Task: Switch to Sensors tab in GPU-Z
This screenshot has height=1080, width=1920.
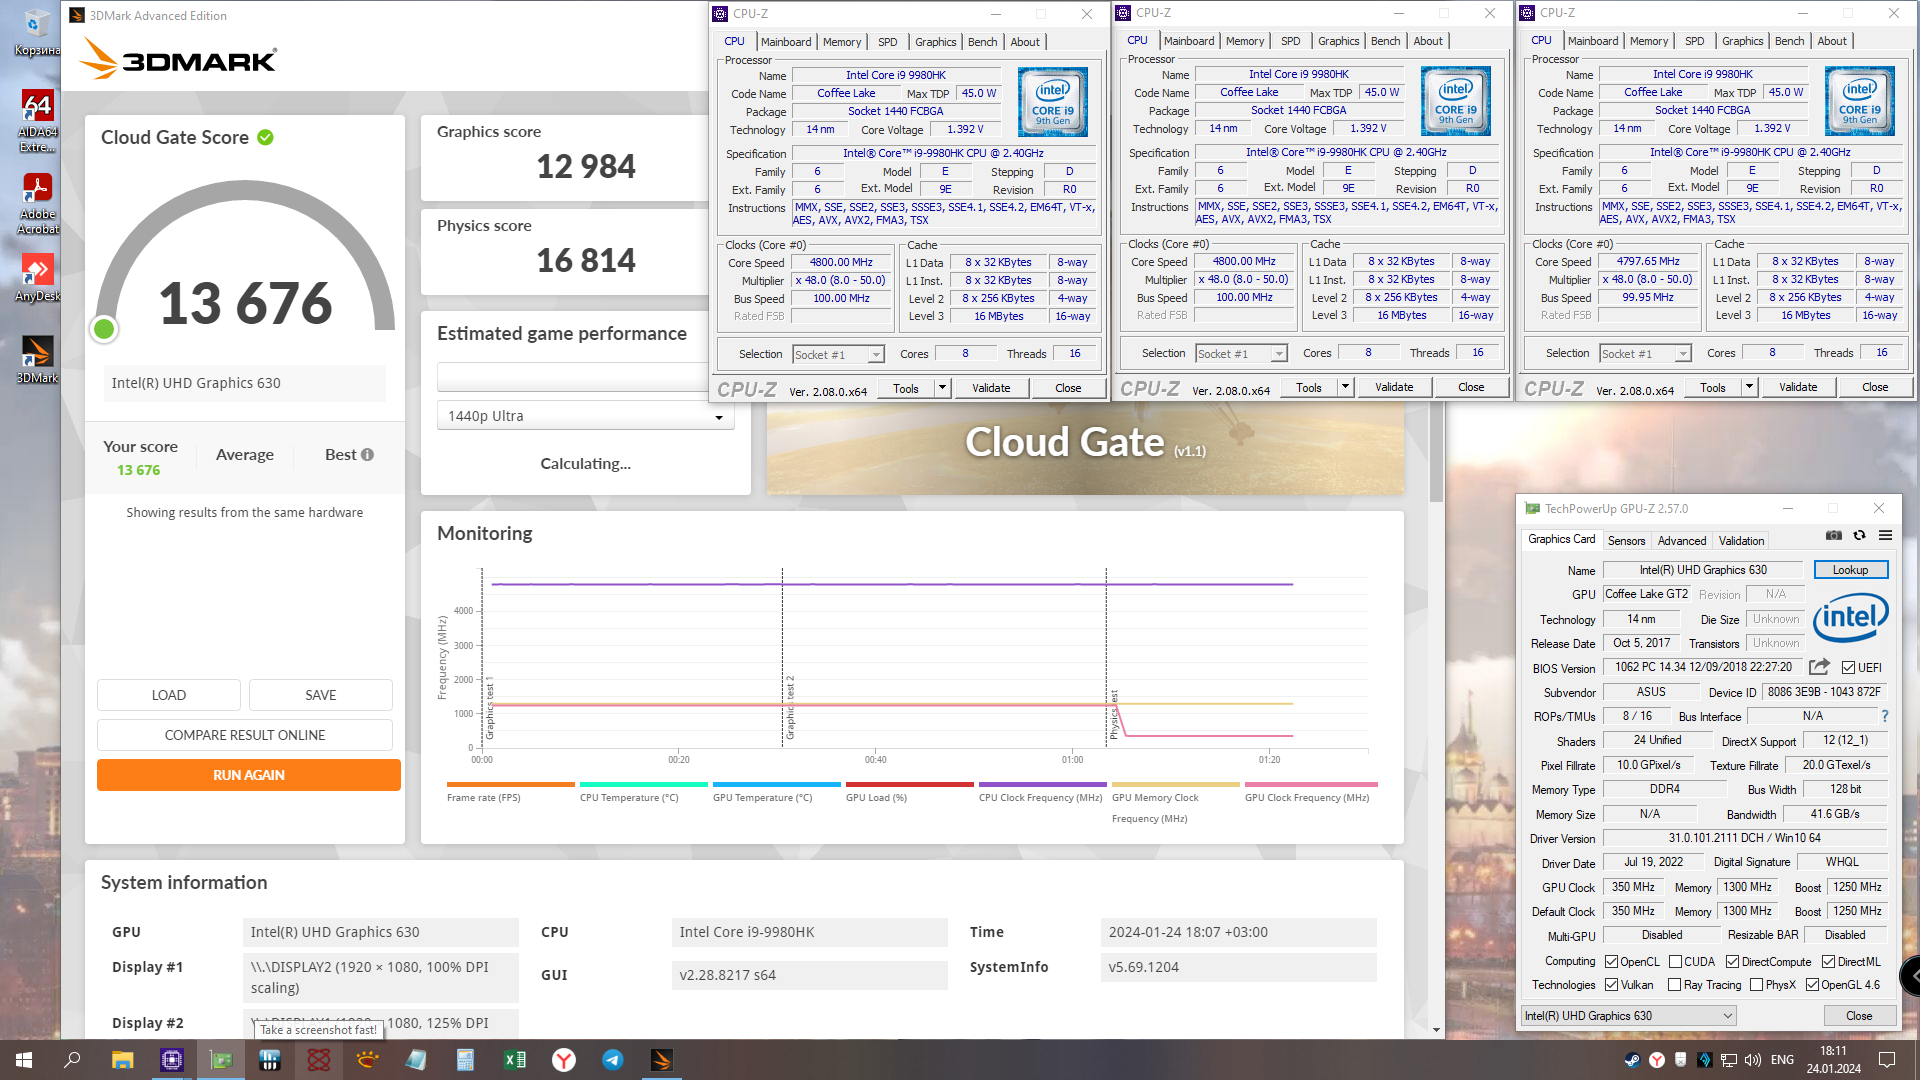Action: click(x=1626, y=541)
